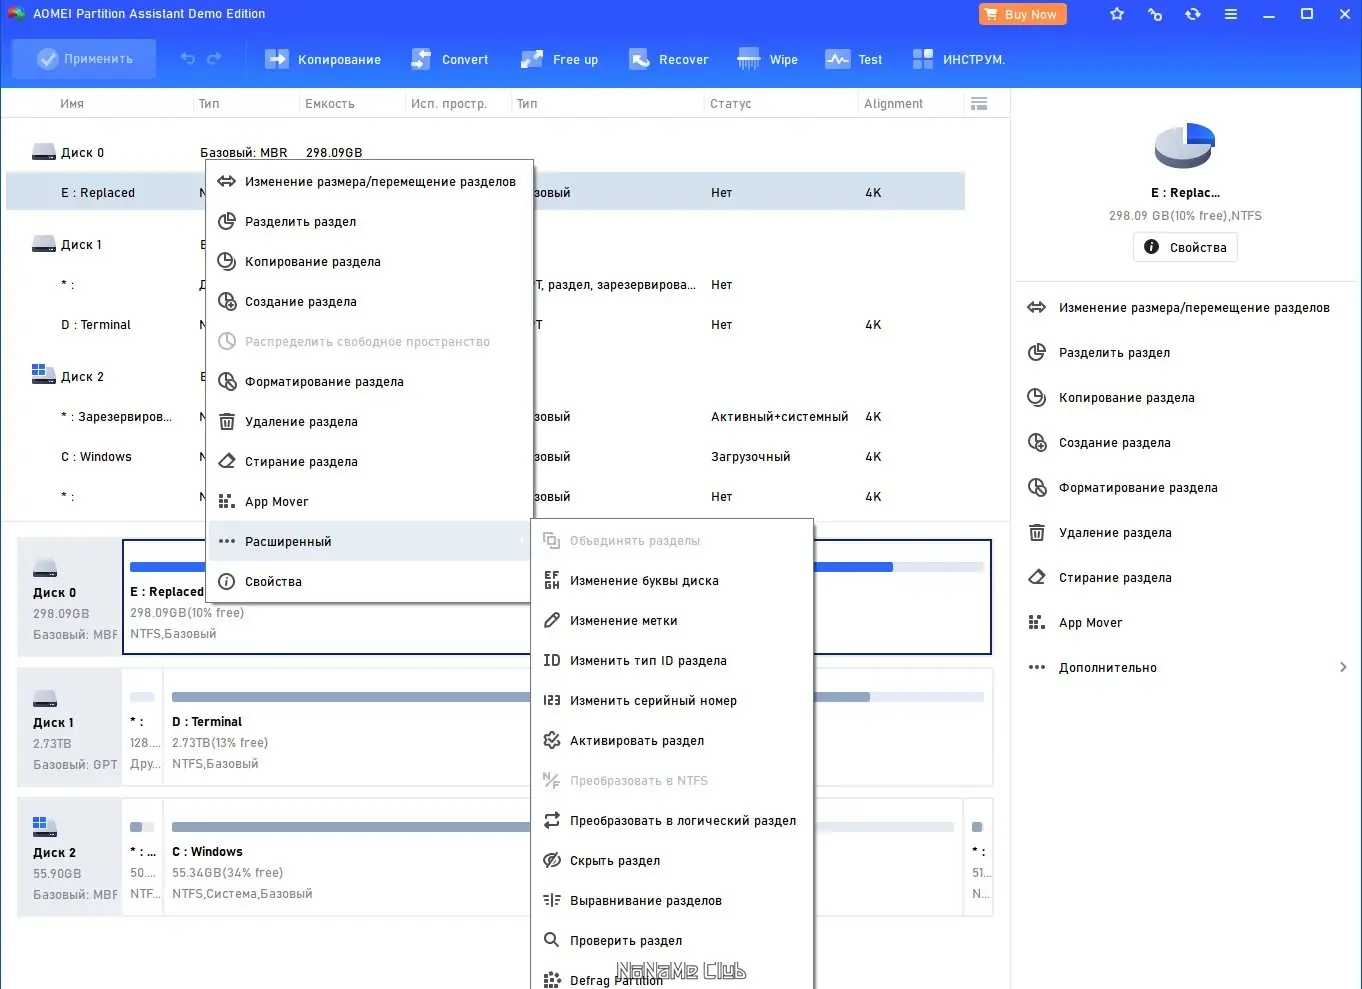Open the Free up tool in the toolbar

tap(559, 59)
